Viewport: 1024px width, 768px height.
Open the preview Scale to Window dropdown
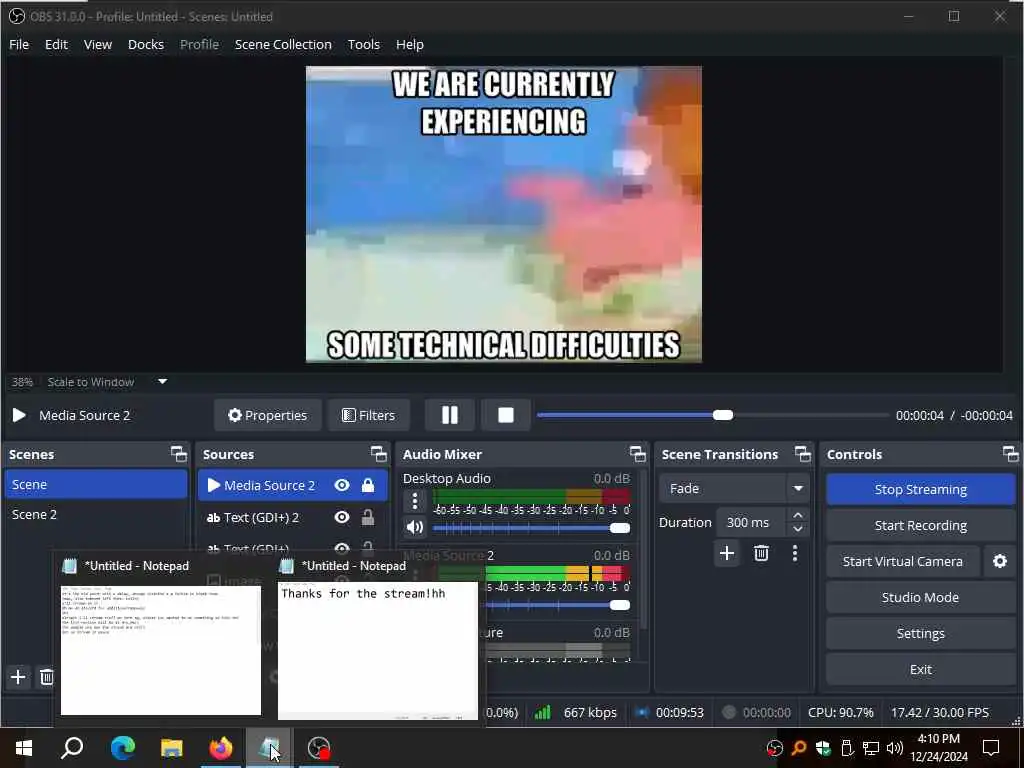(x=163, y=382)
